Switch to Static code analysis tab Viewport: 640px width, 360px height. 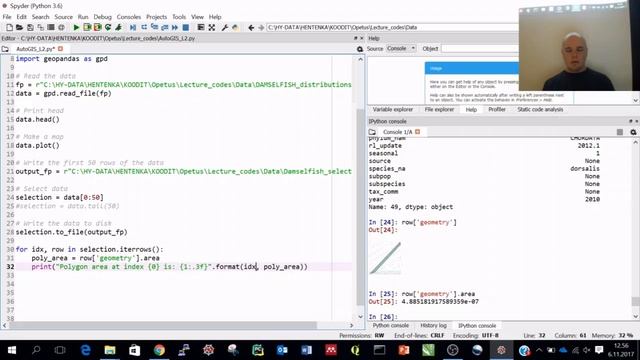tap(540, 109)
